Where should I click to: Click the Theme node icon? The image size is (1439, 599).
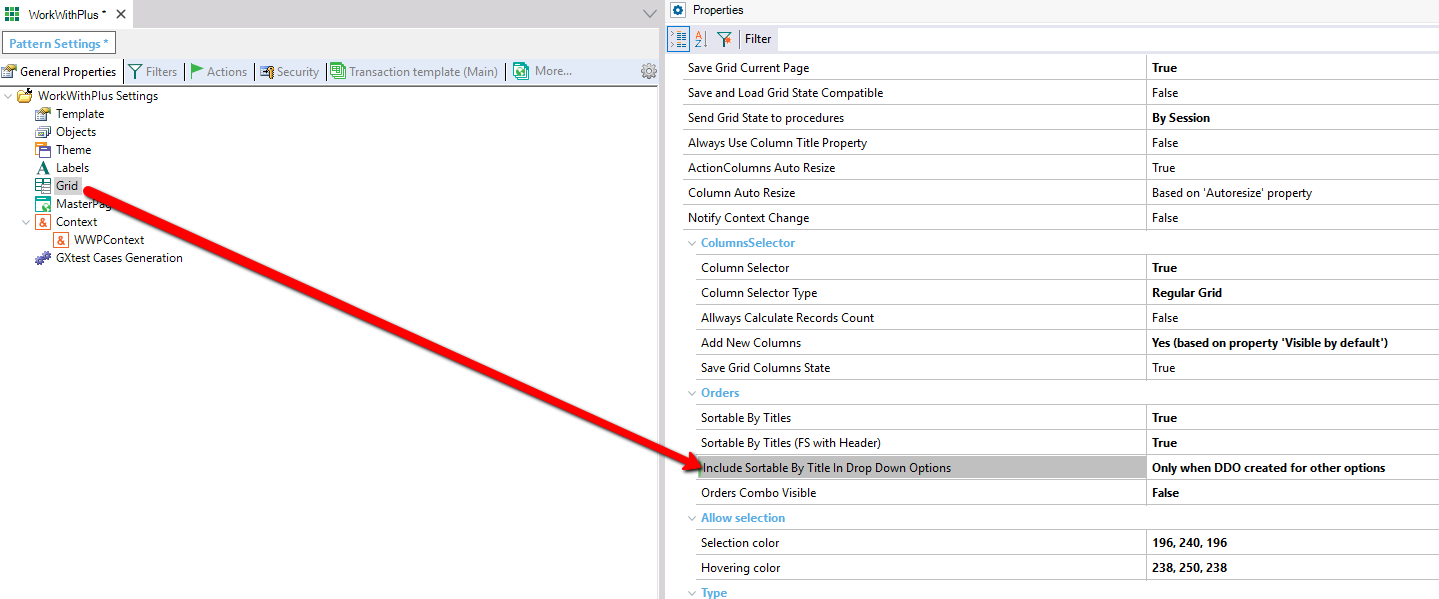[43, 150]
